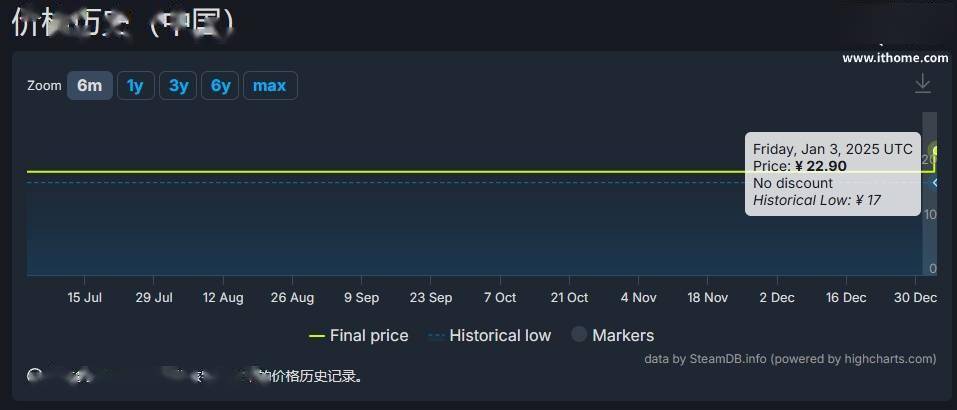The height and width of the screenshot is (410, 957).
Task: Click the yellow Final price line swatch
Action: point(317,336)
